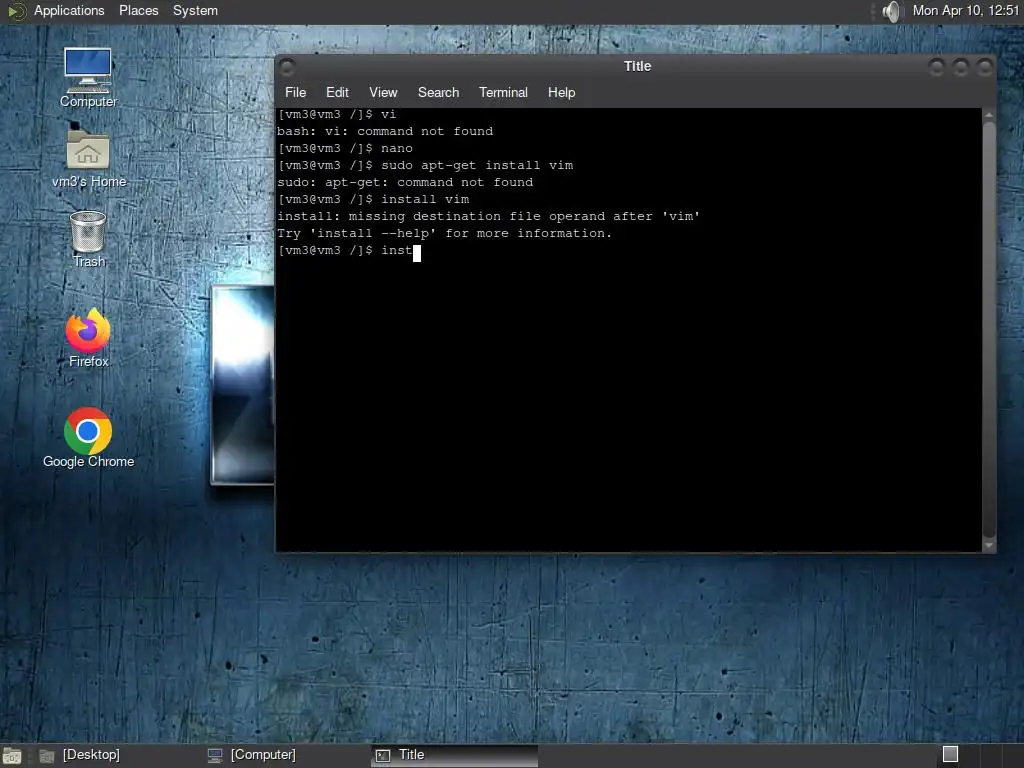Open the terminal Help menu
Image resolution: width=1024 pixels, height=768 pixels.
[561, 92]
